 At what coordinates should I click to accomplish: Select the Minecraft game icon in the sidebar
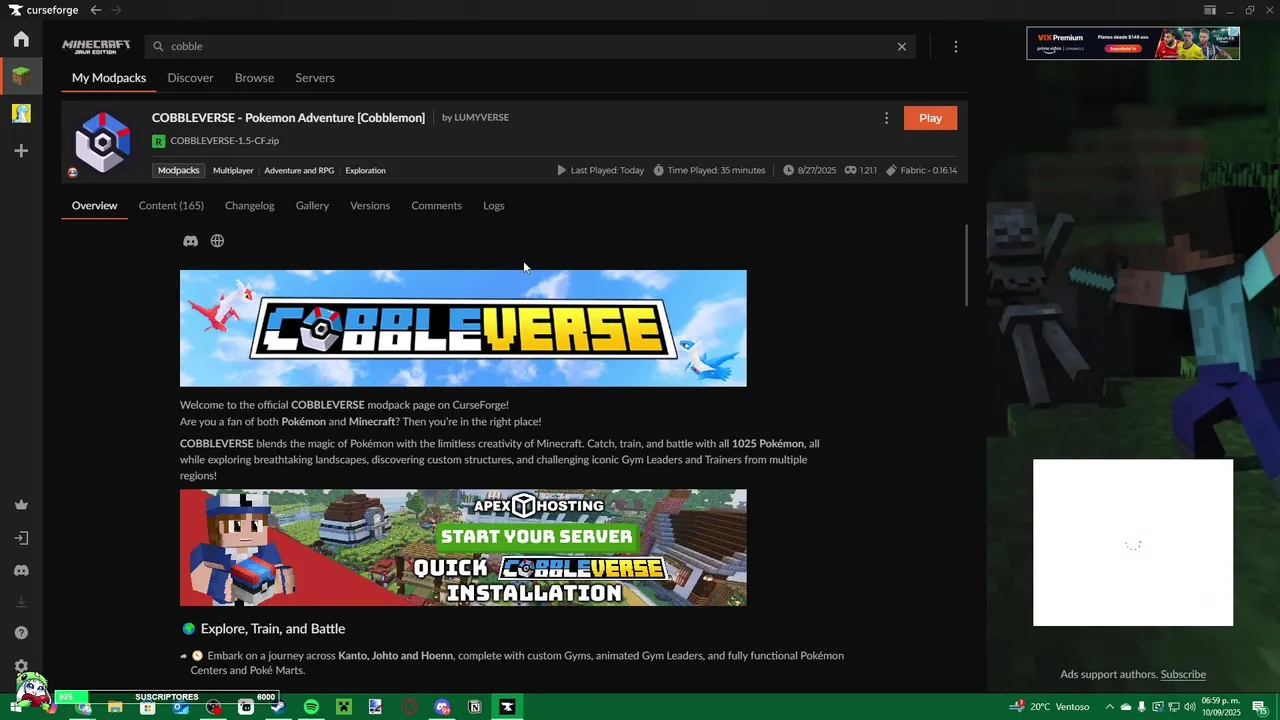(21, 76)
